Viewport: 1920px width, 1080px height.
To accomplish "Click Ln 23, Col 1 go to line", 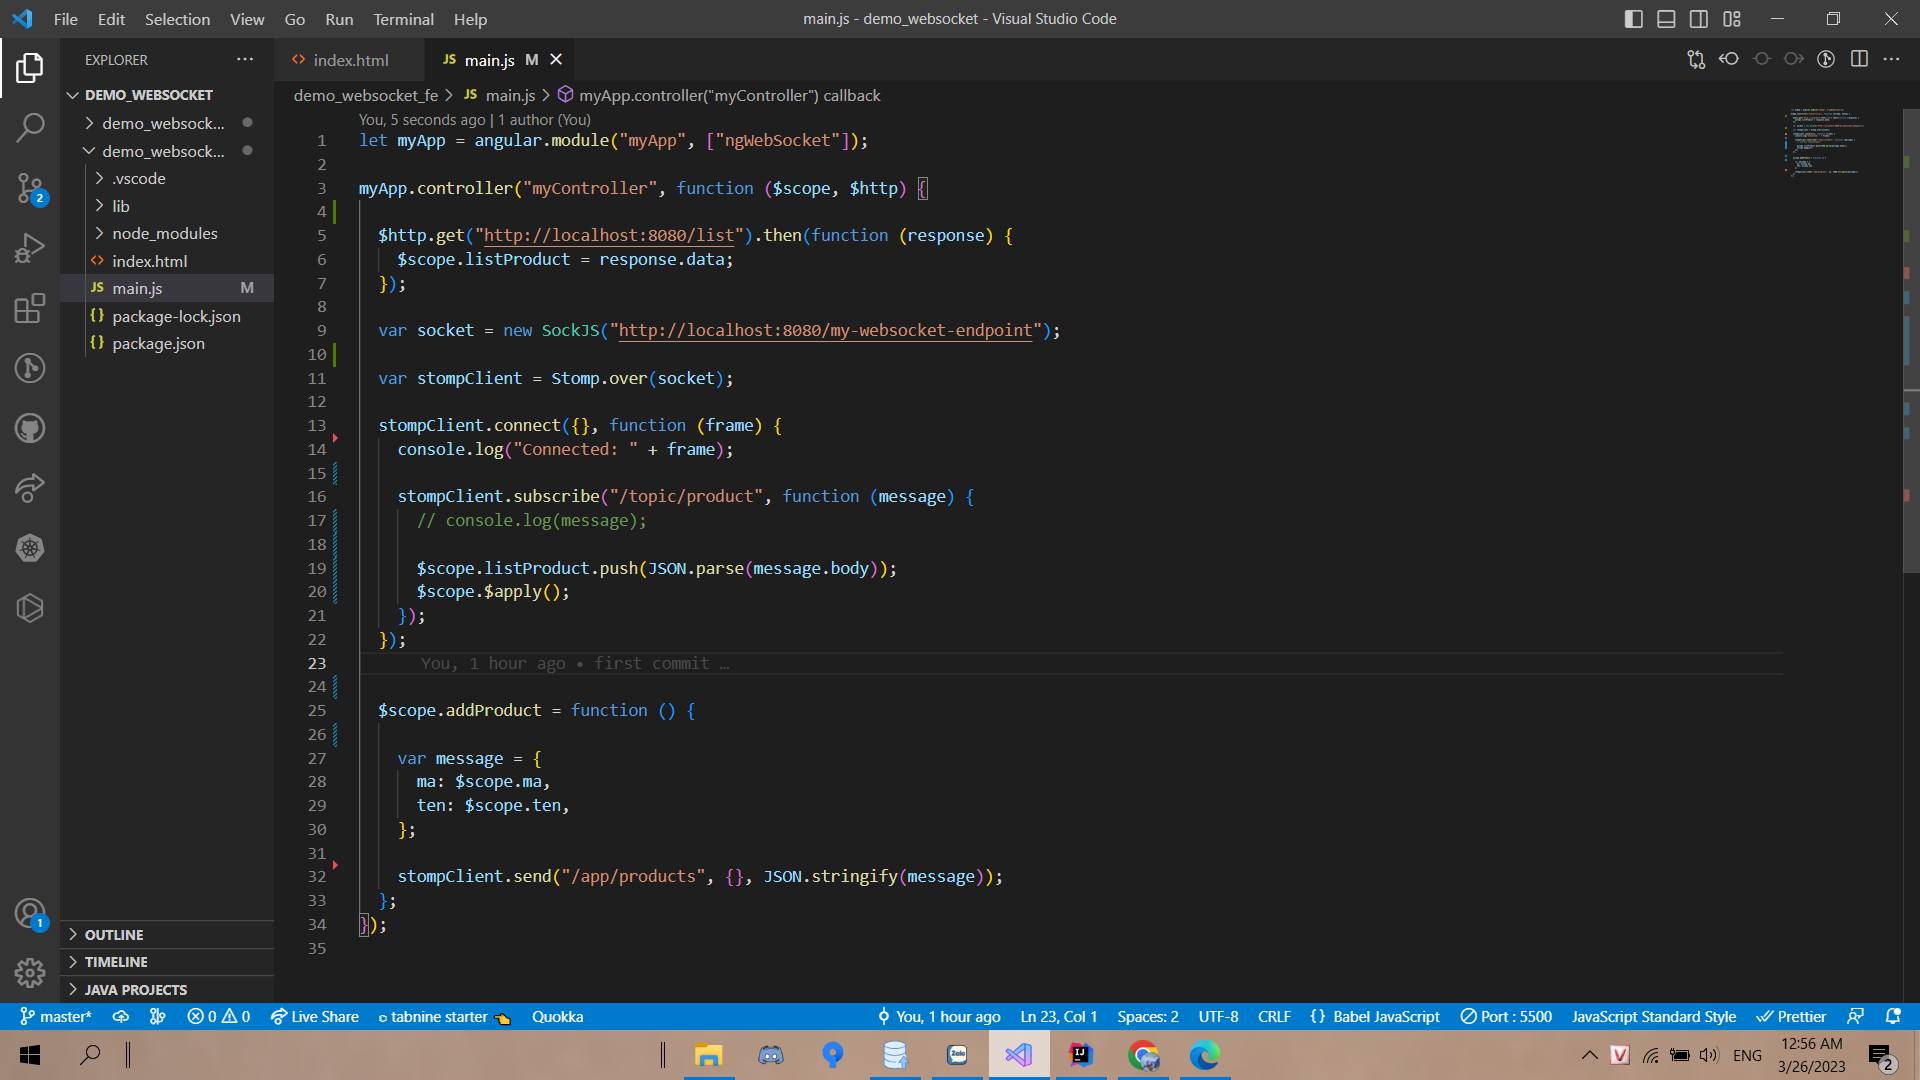I will point(1059,1016).
